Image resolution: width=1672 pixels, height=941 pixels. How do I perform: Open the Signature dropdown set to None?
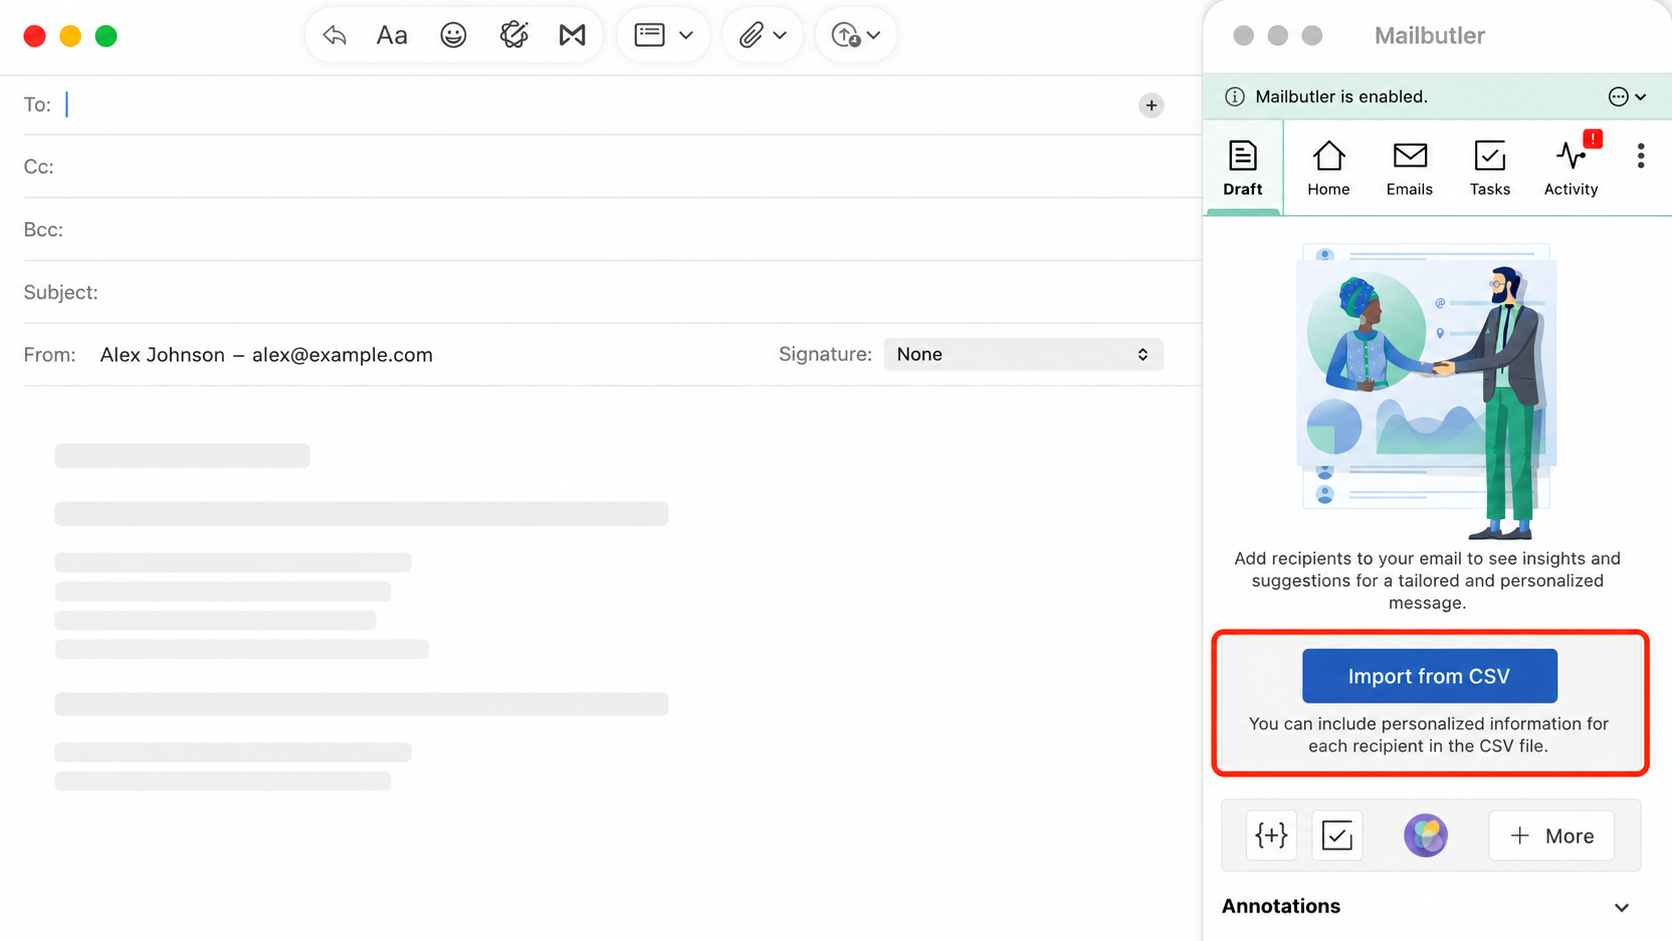pyautogui.click(x=1023, y=354)
